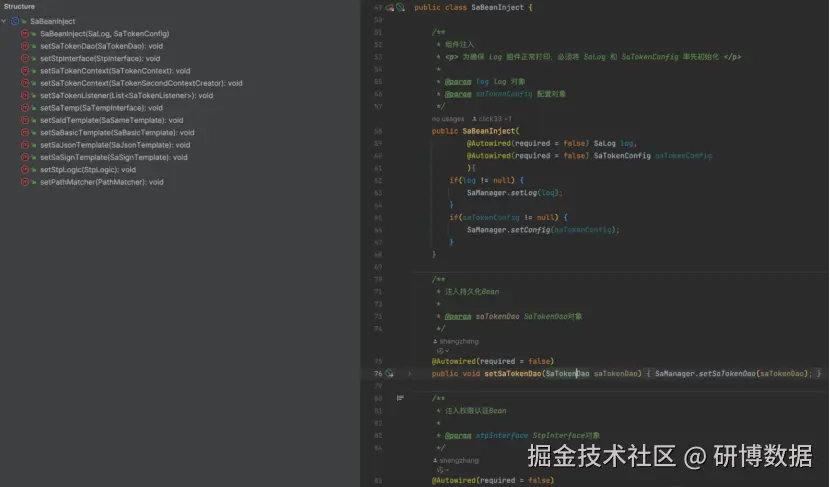This screenshot has width=830, height=487.
Task: Click the method icon next to setSaSignTemplate
Action: [25, 157]
